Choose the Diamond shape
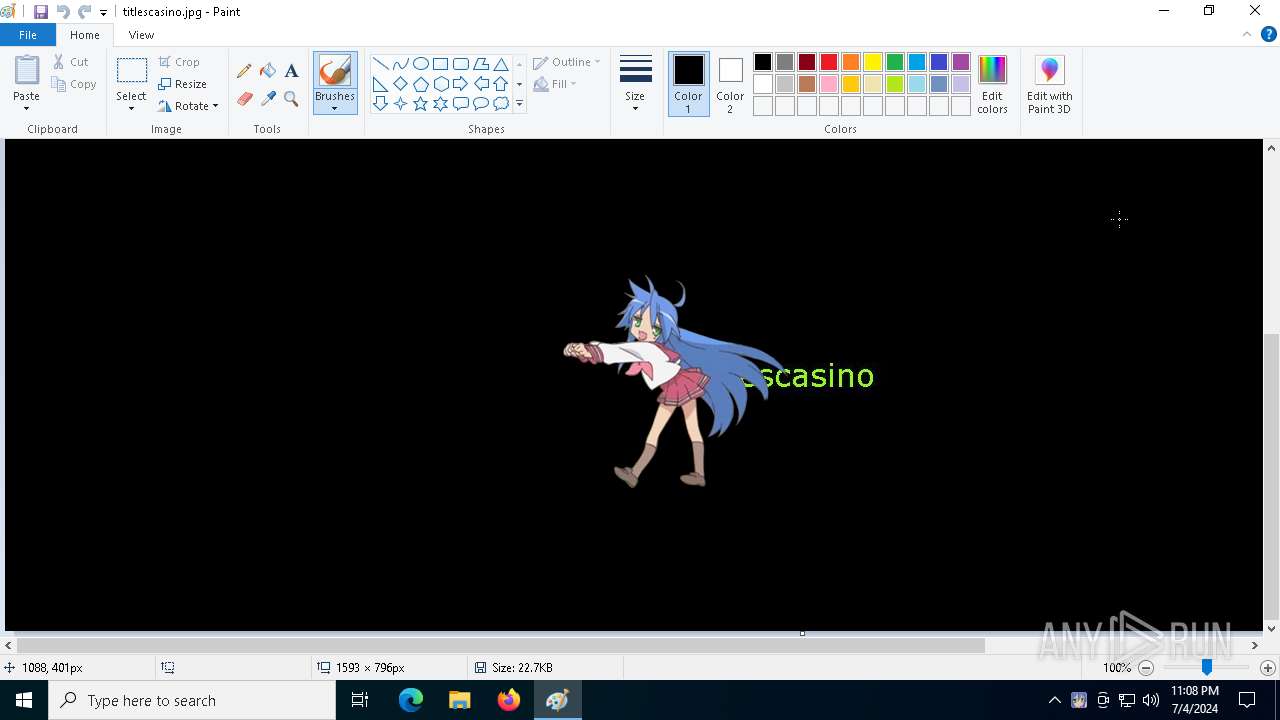1280x720 pixels. point(401,84)
